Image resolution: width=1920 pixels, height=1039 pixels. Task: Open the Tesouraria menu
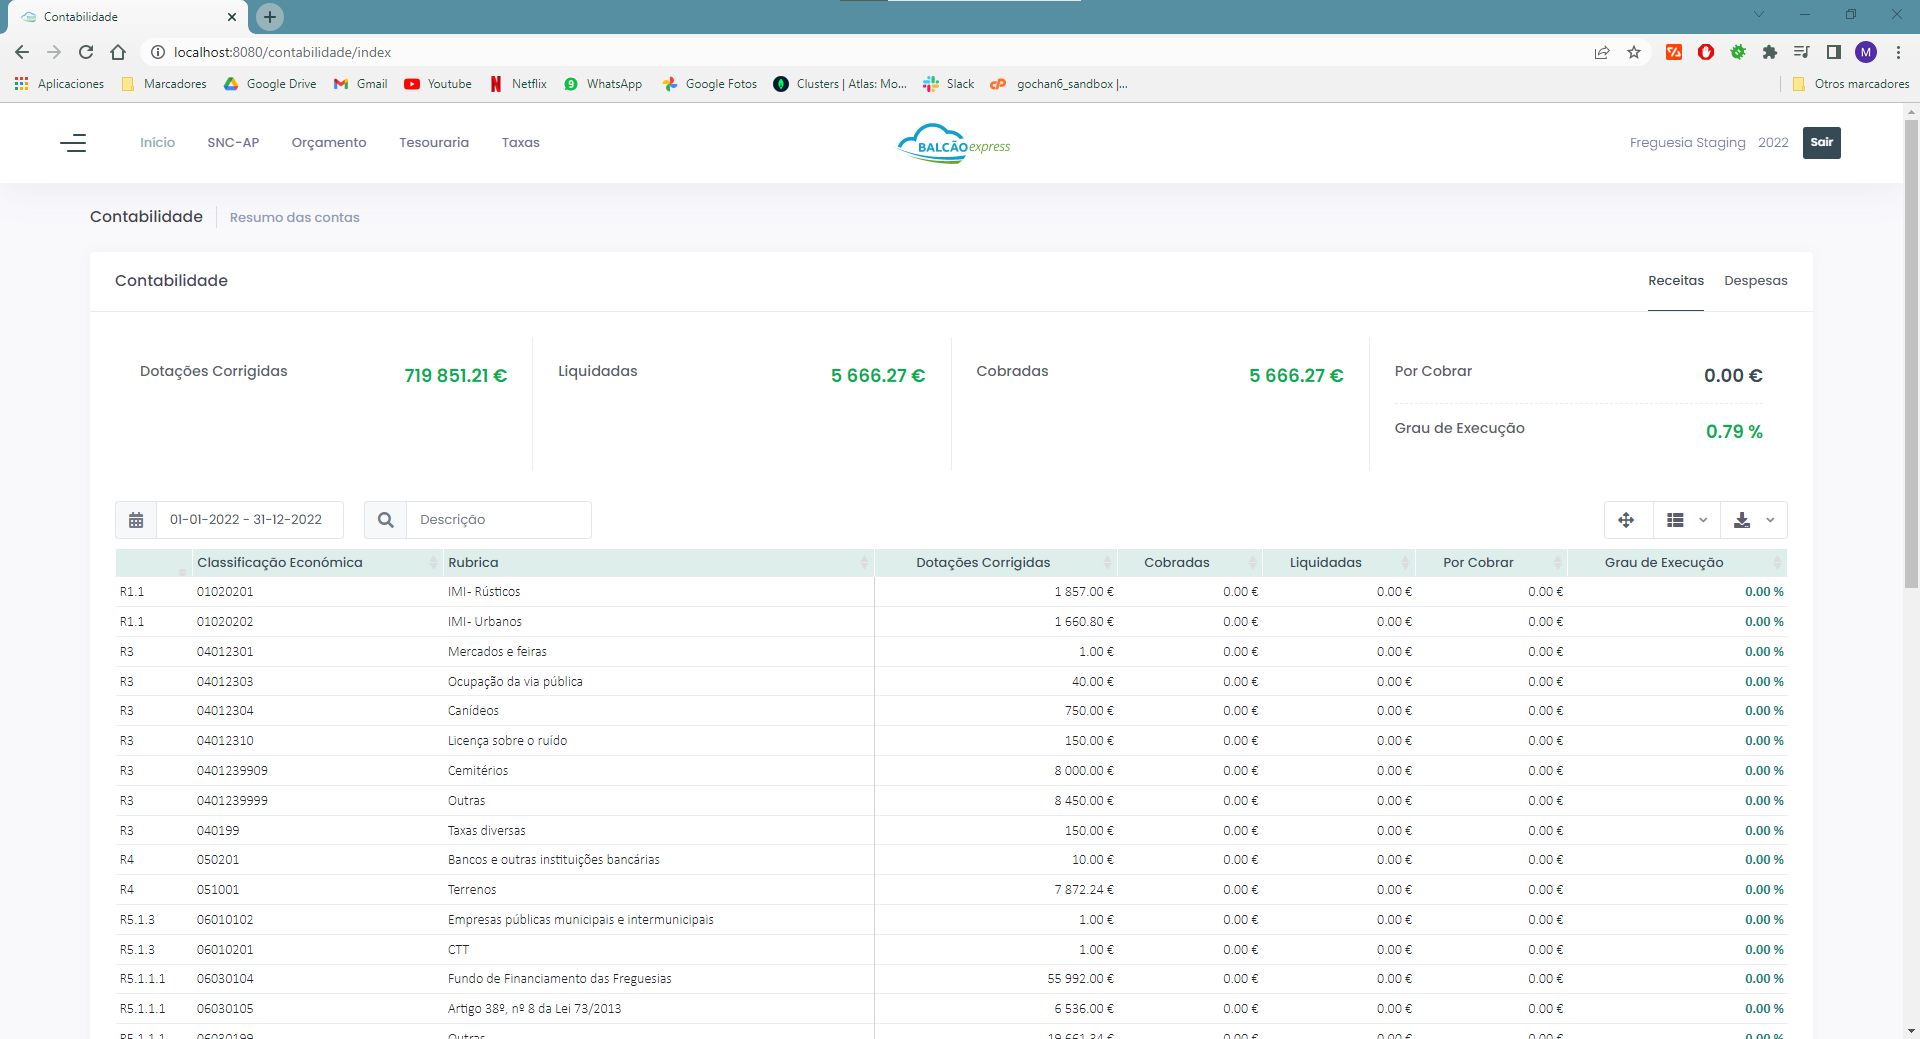point(434,143)
